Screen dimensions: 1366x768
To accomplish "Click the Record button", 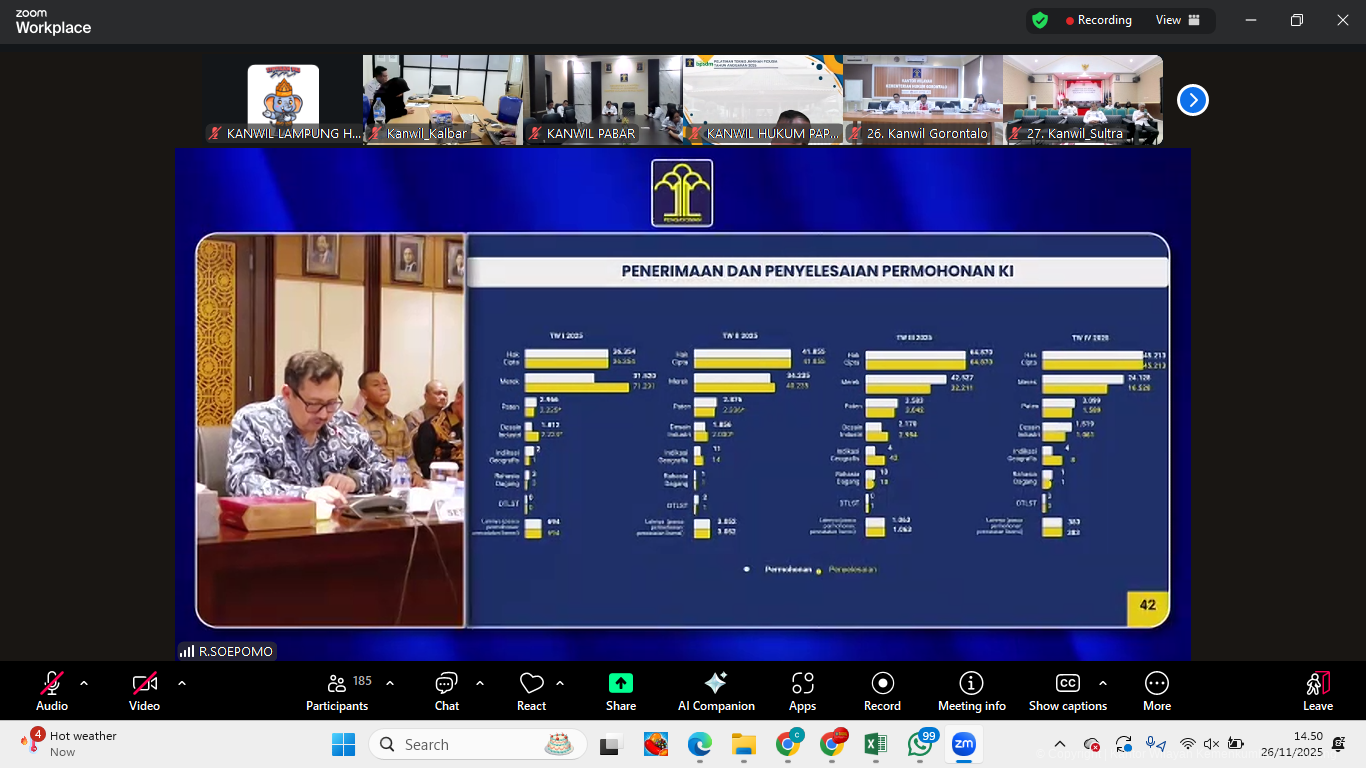I will click(x=882, y=691).
